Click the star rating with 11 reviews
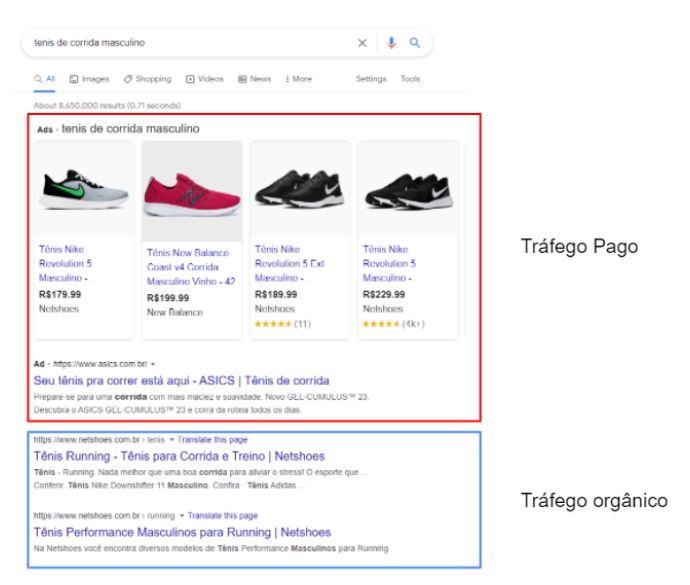690x585 pixels. click(283, 324)
